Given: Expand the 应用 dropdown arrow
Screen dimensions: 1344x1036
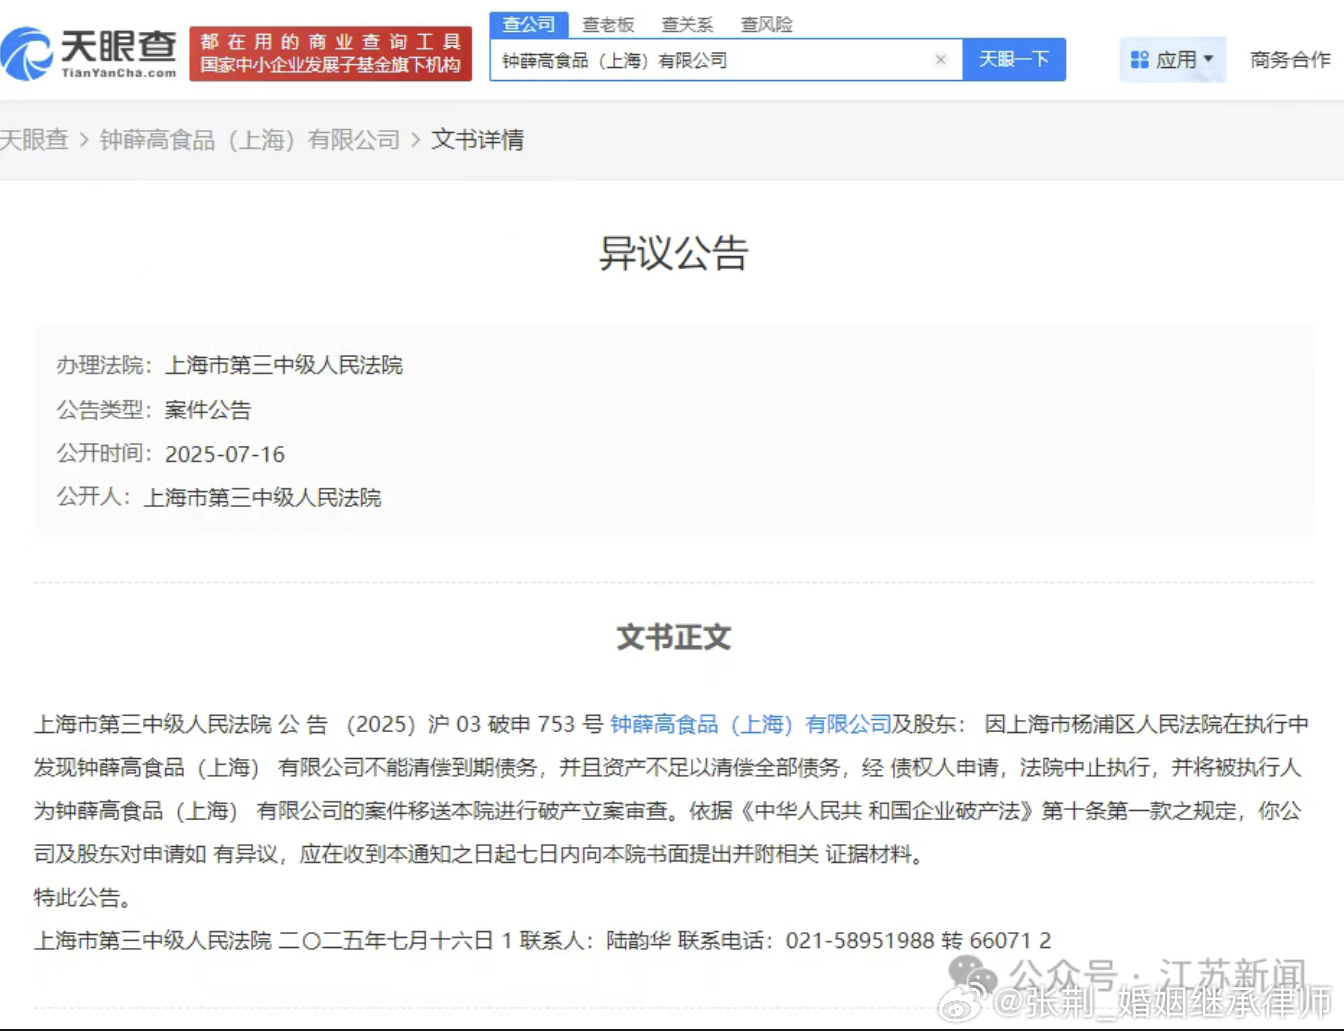Looking at the screenshot, I should pos(1208,59).
